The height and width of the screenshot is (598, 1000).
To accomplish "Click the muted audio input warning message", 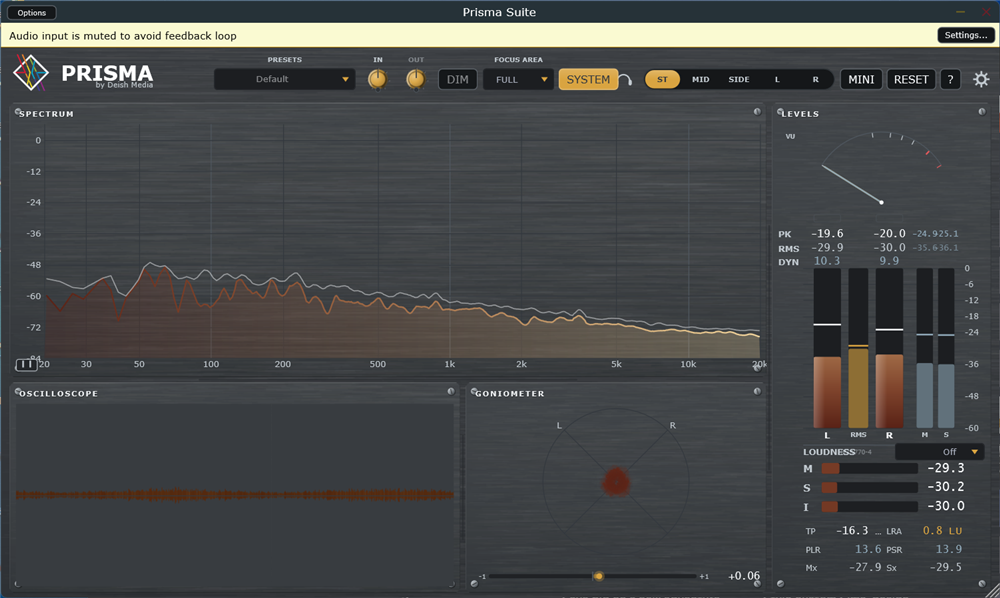I will (122, 36).
